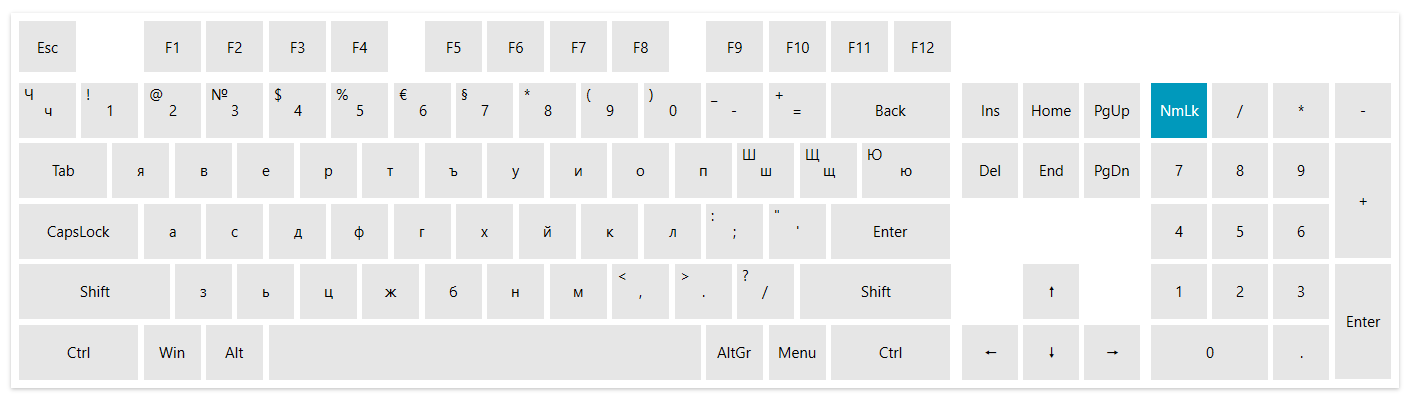Click the Tab key
The width and height of the screenshot is (1416, 404).
(x=63, y=171)
